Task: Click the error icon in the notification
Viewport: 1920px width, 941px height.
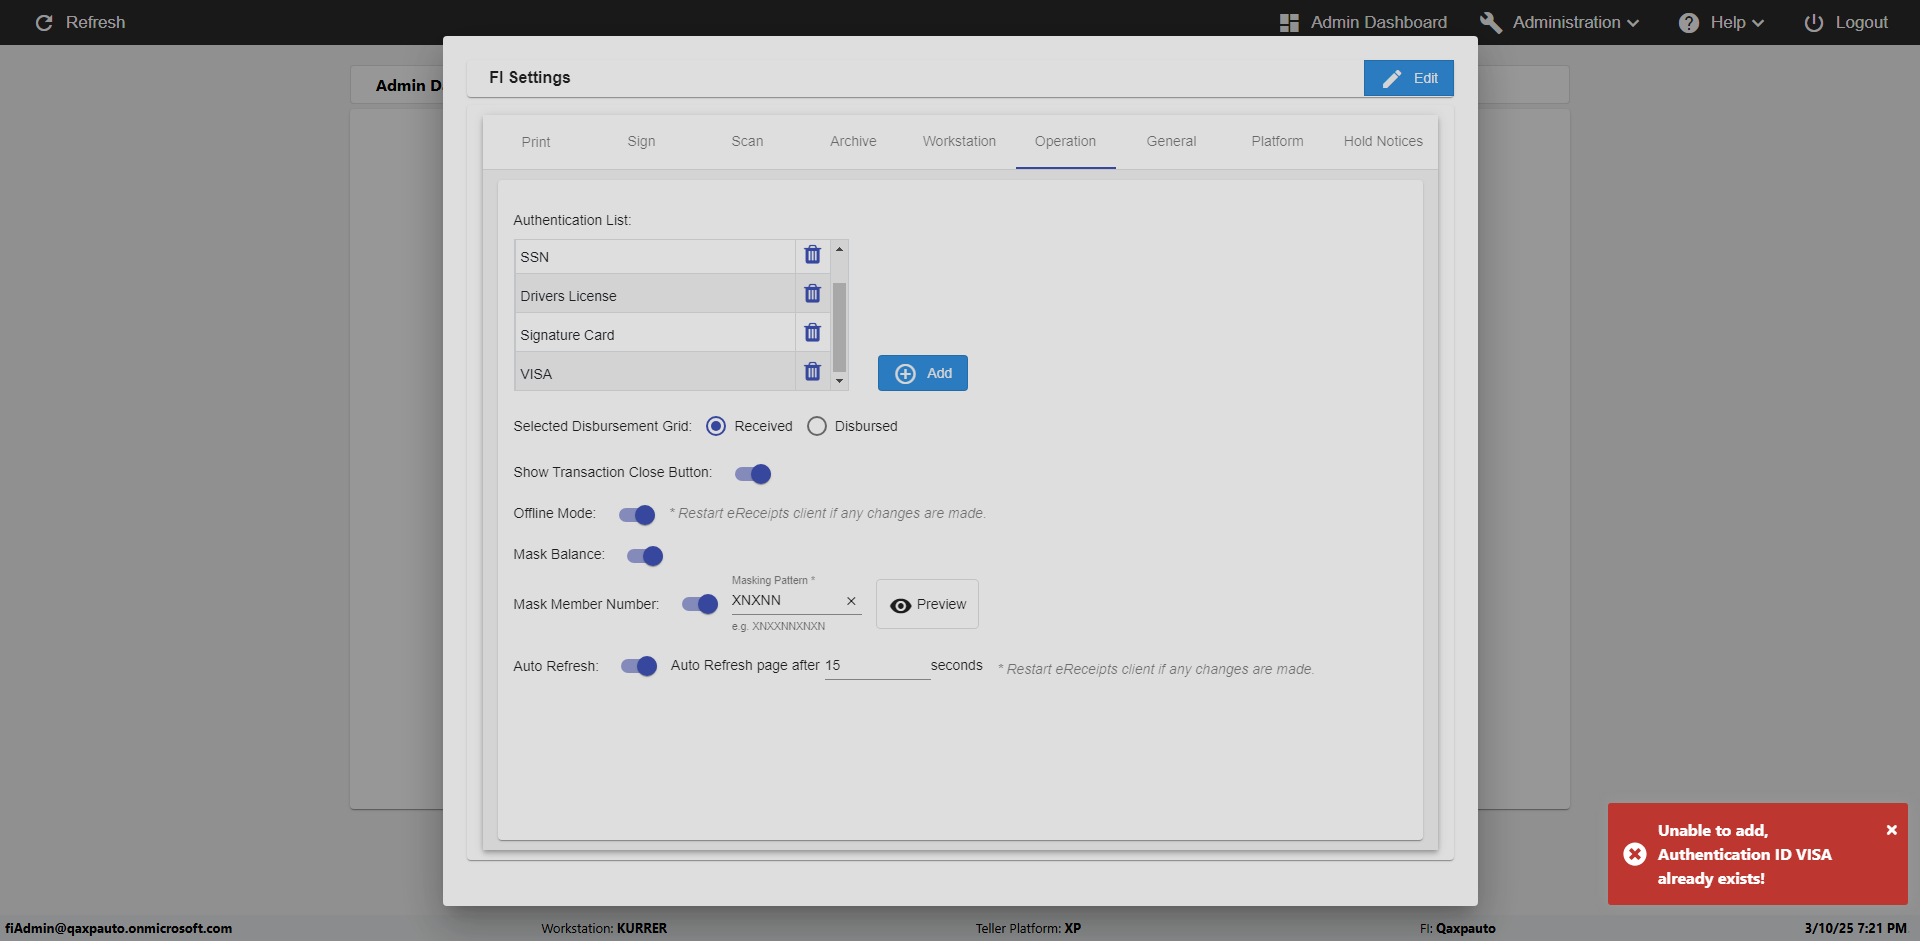Action: click(x=1635, y=854)
